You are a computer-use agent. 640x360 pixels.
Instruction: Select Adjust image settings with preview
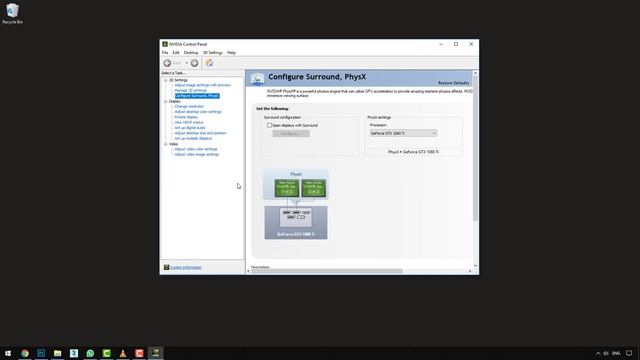tap(202, 85)
